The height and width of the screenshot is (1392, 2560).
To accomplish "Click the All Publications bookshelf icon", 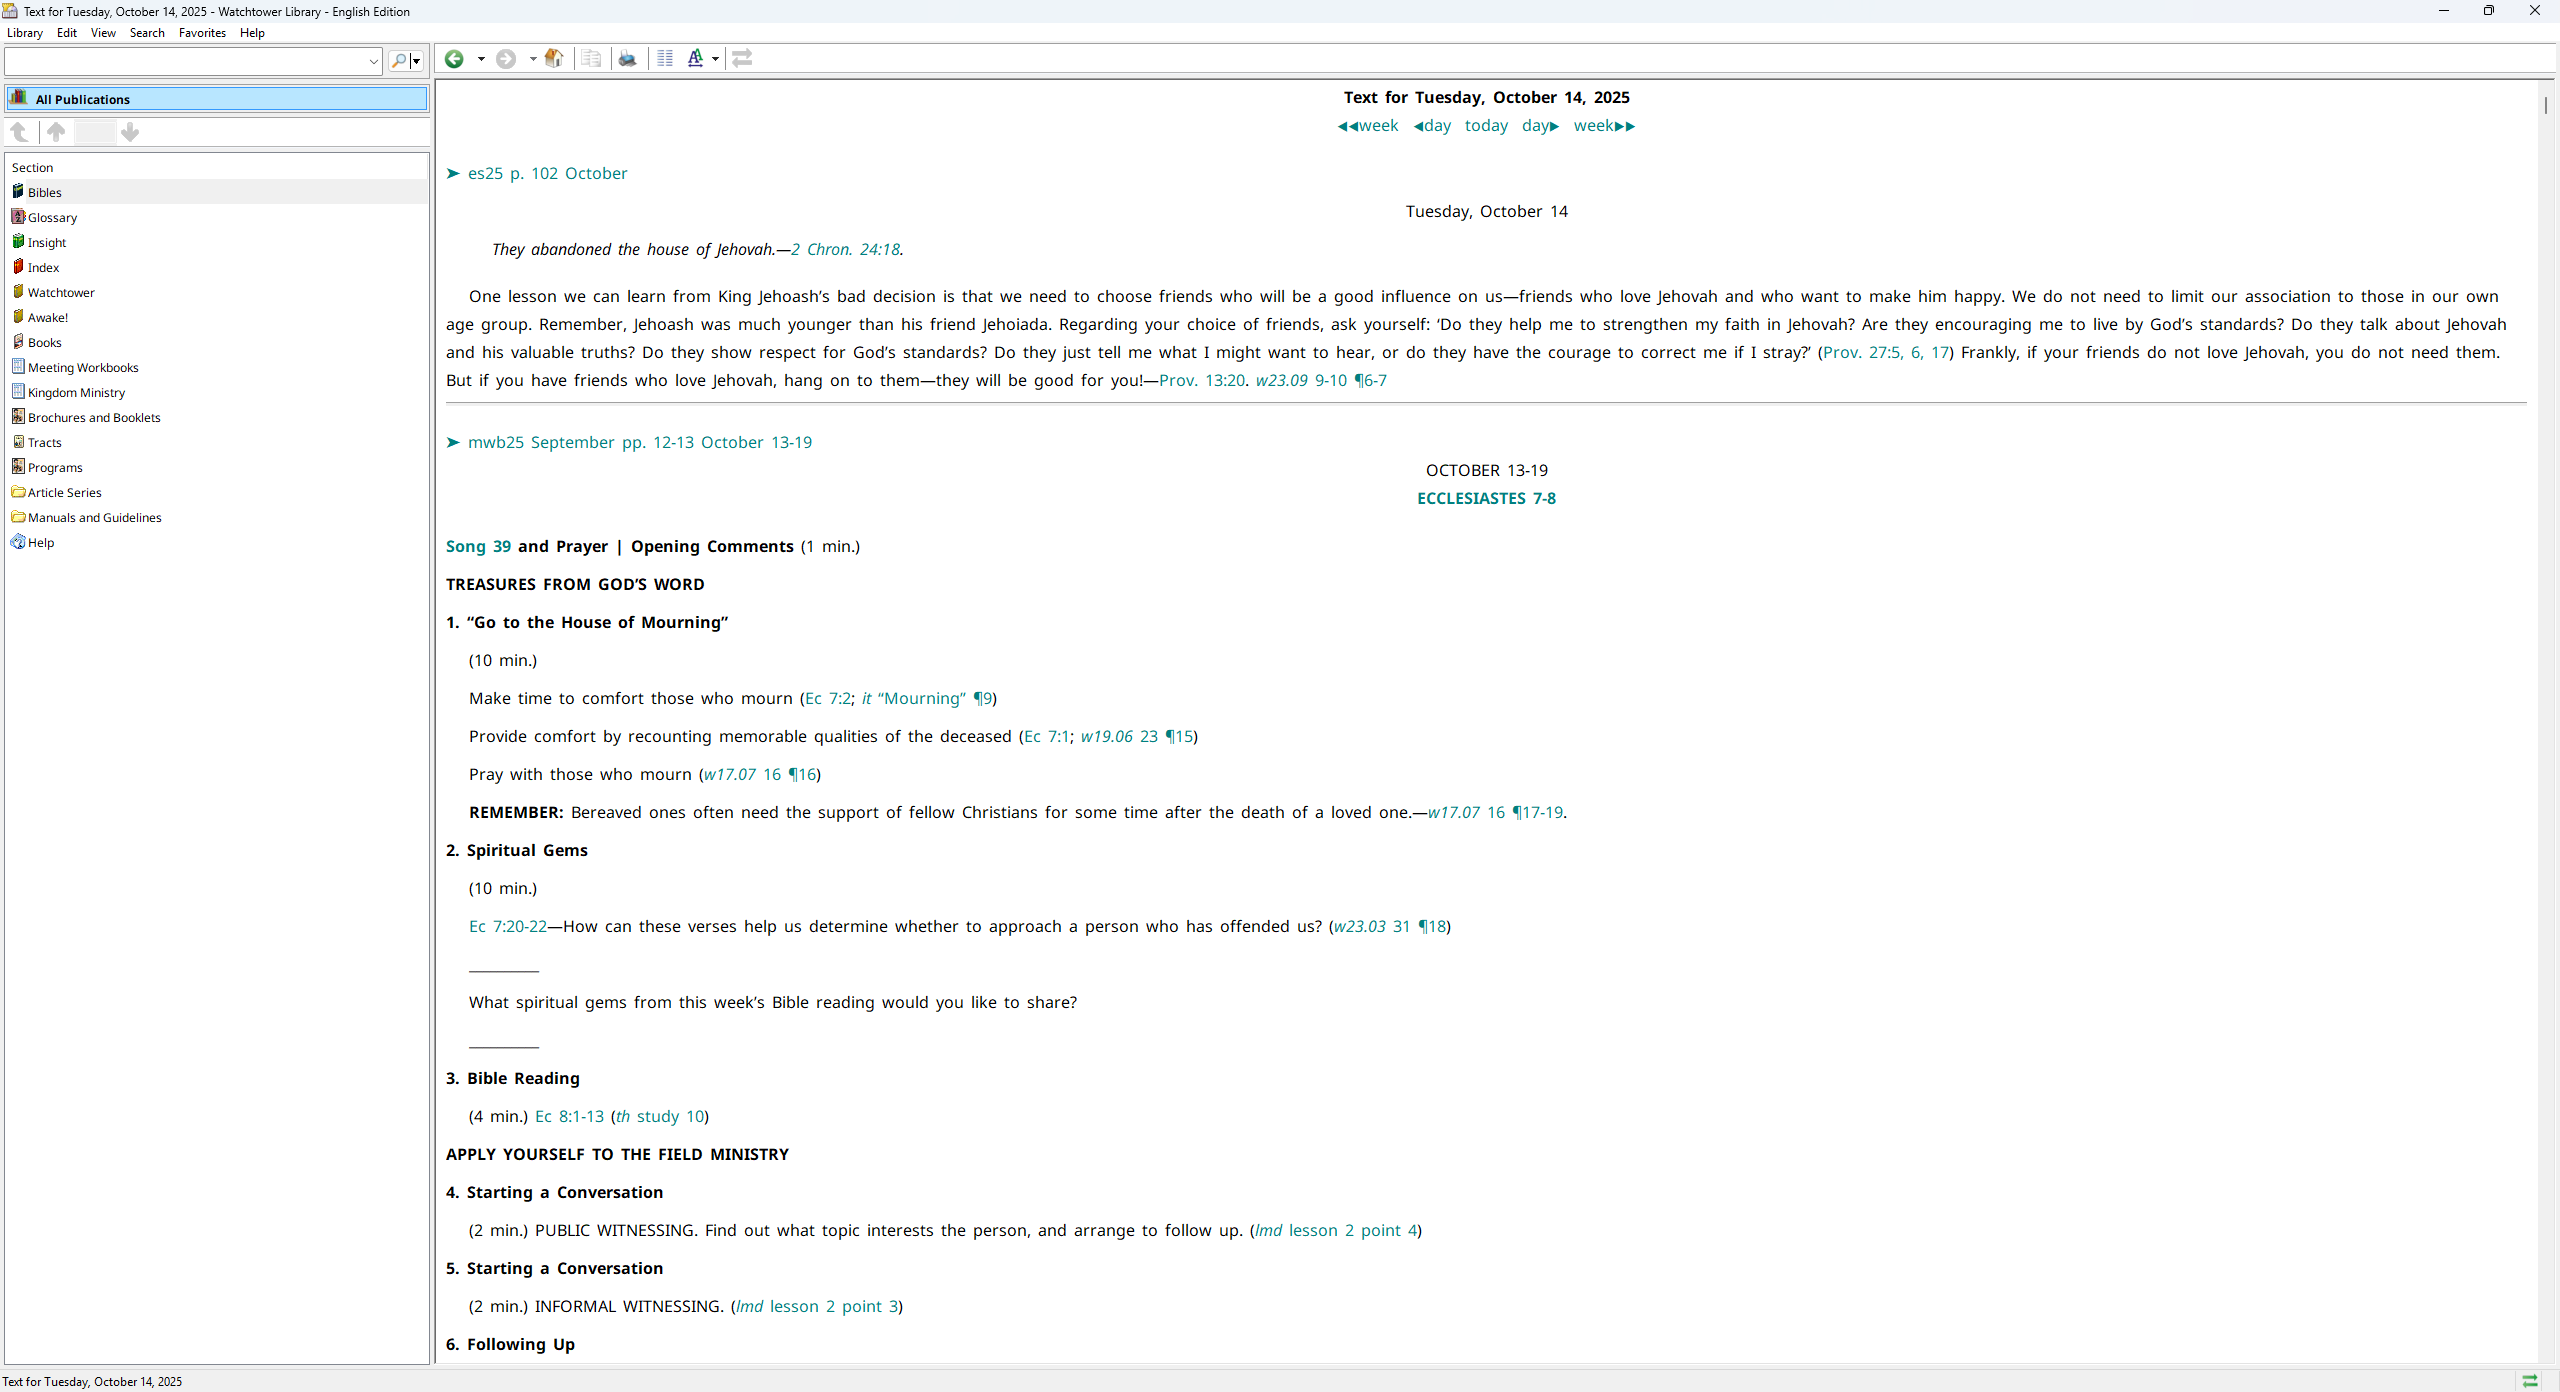I will (x=19, y=98).
